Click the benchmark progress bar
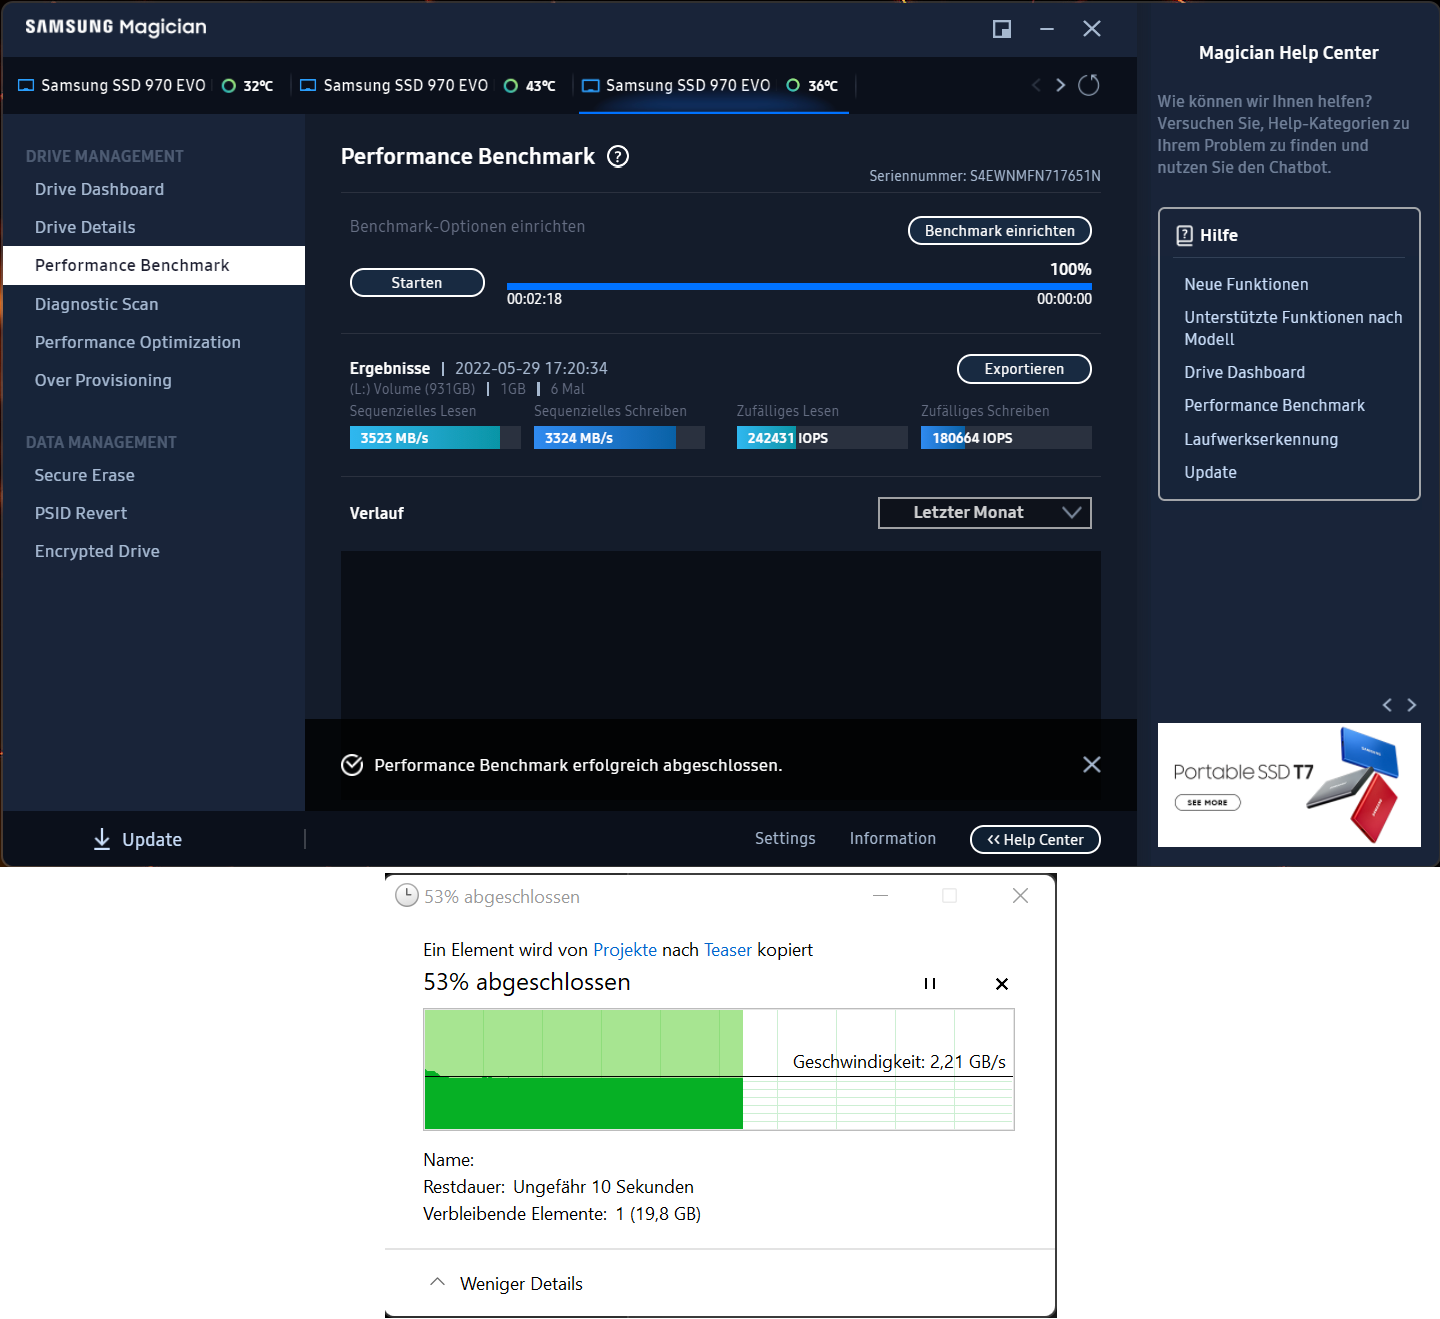The height and width of the screenshot is (1319, 1440). 799,286
